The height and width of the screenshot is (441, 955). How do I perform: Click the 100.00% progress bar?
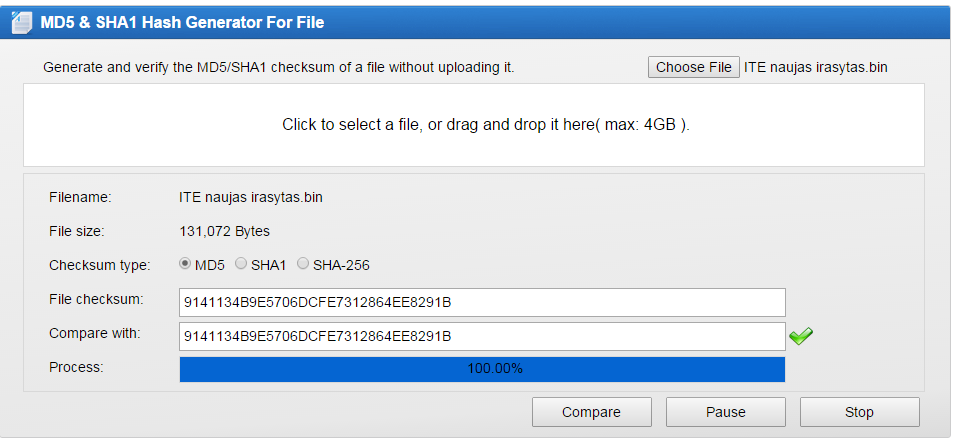482,369
